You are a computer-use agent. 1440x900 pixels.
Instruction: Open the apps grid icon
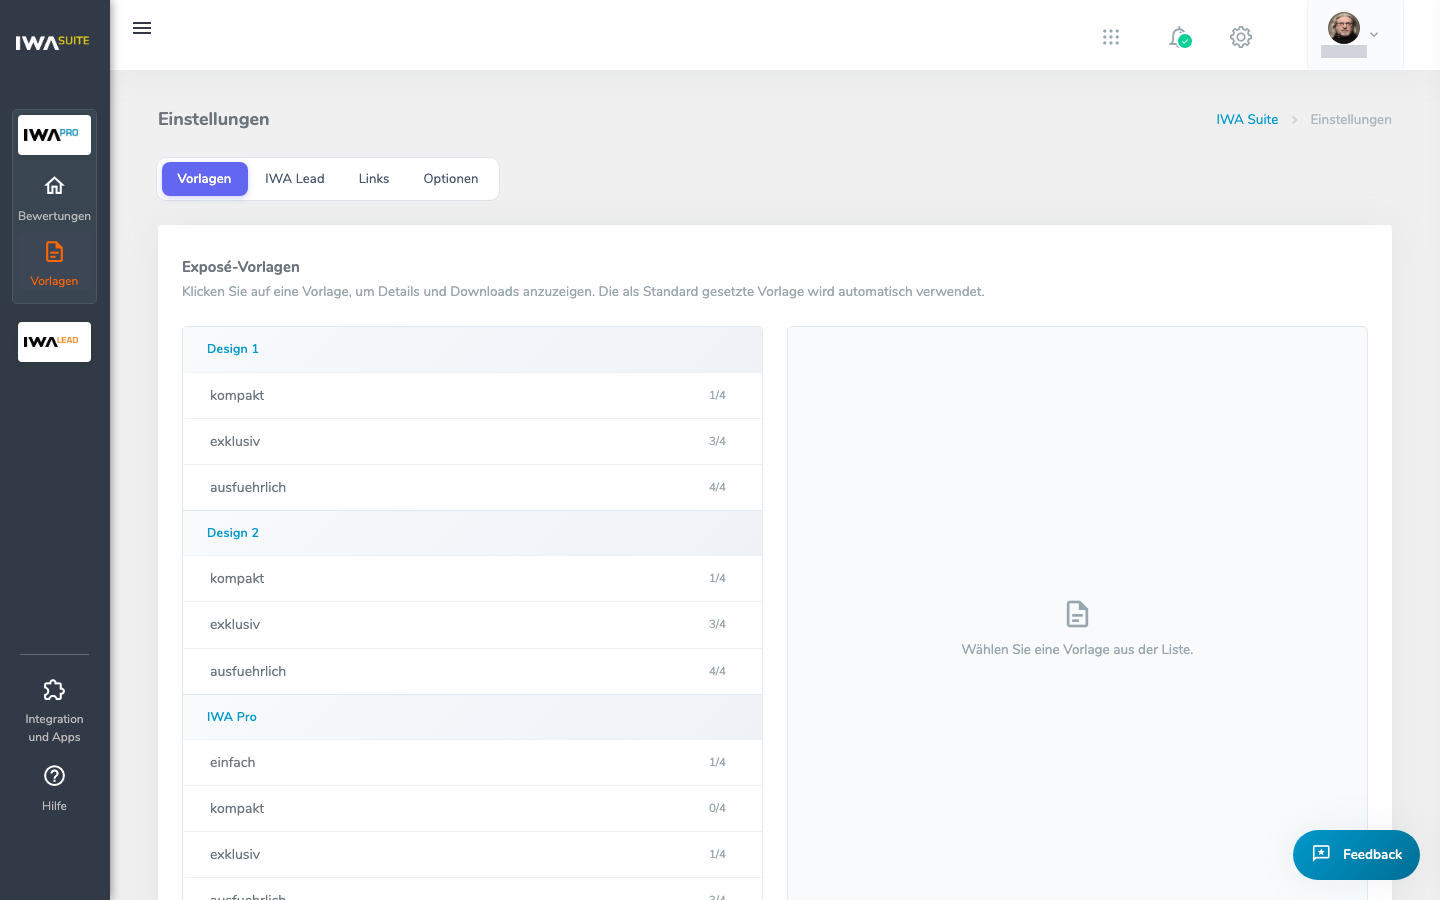(x=1111, y=37)
